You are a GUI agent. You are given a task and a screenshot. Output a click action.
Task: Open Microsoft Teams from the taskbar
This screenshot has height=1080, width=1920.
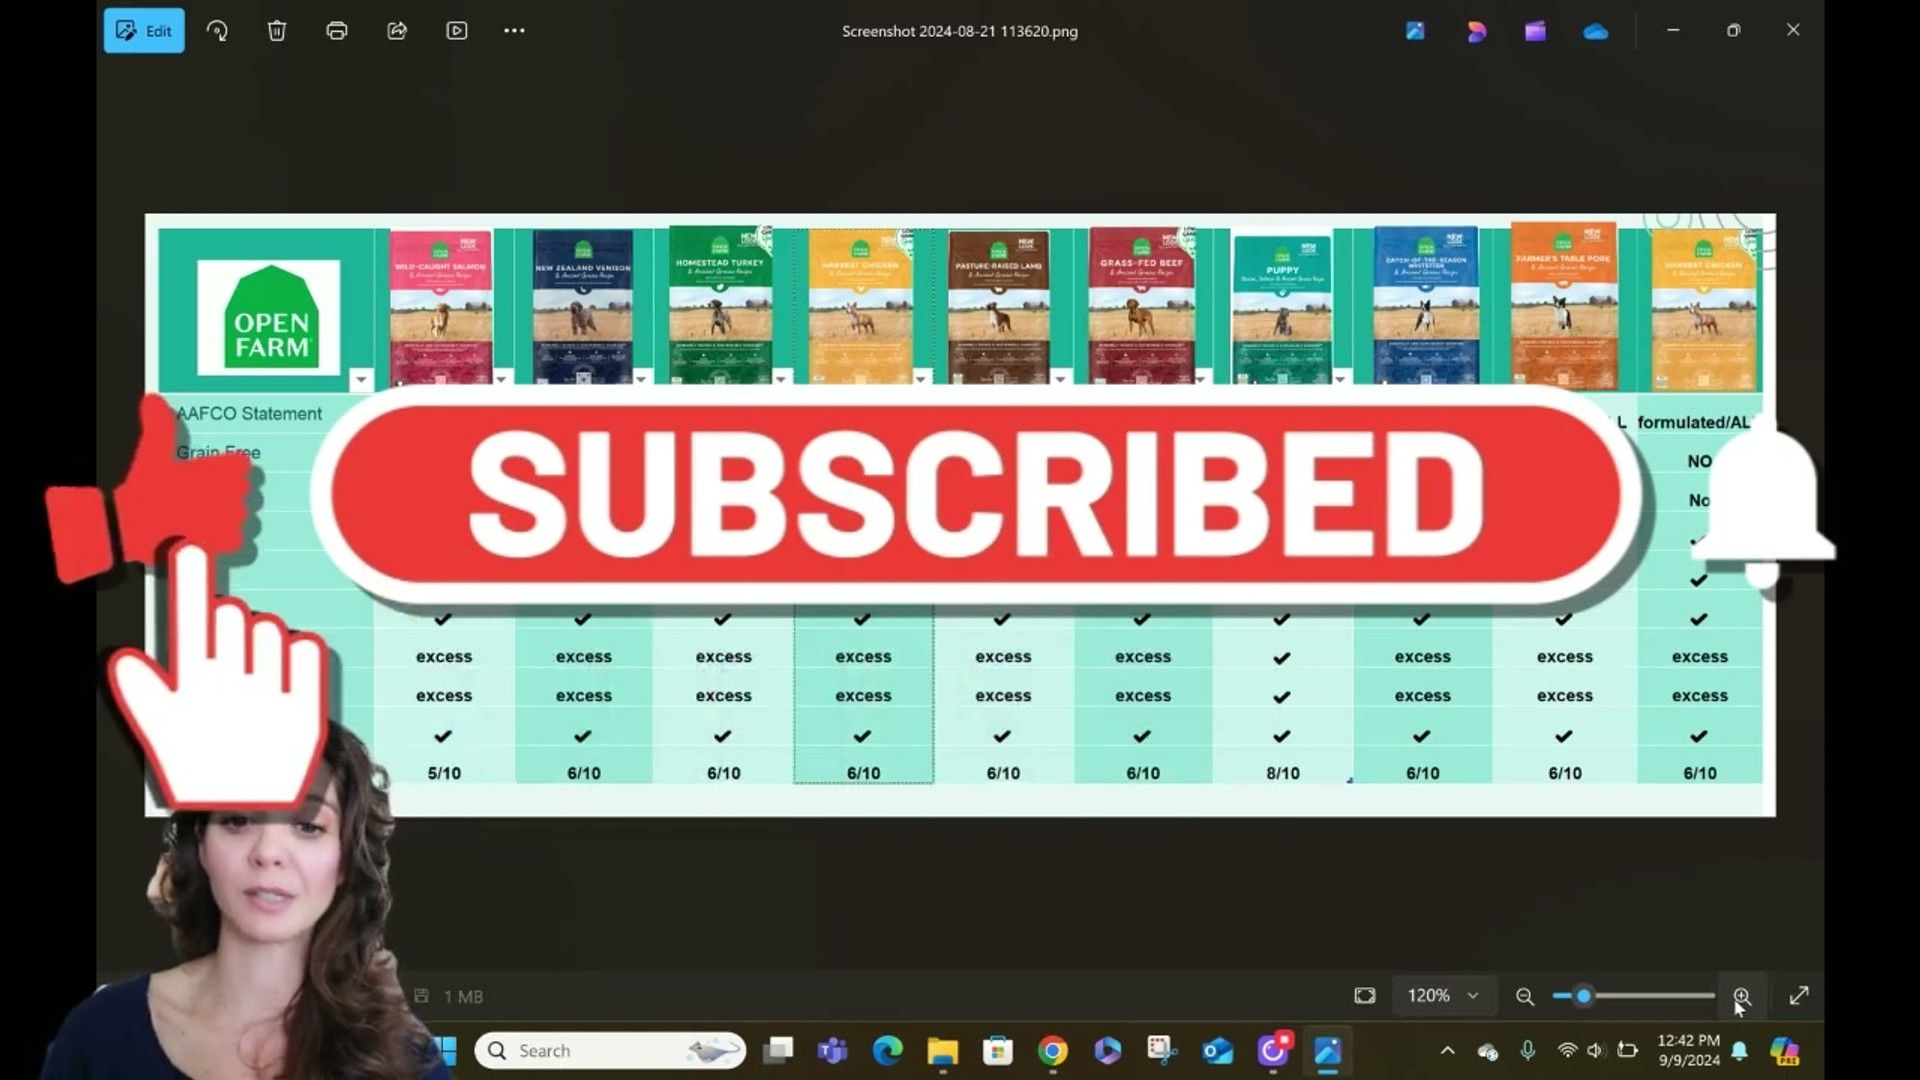(x=832, y=1051)
